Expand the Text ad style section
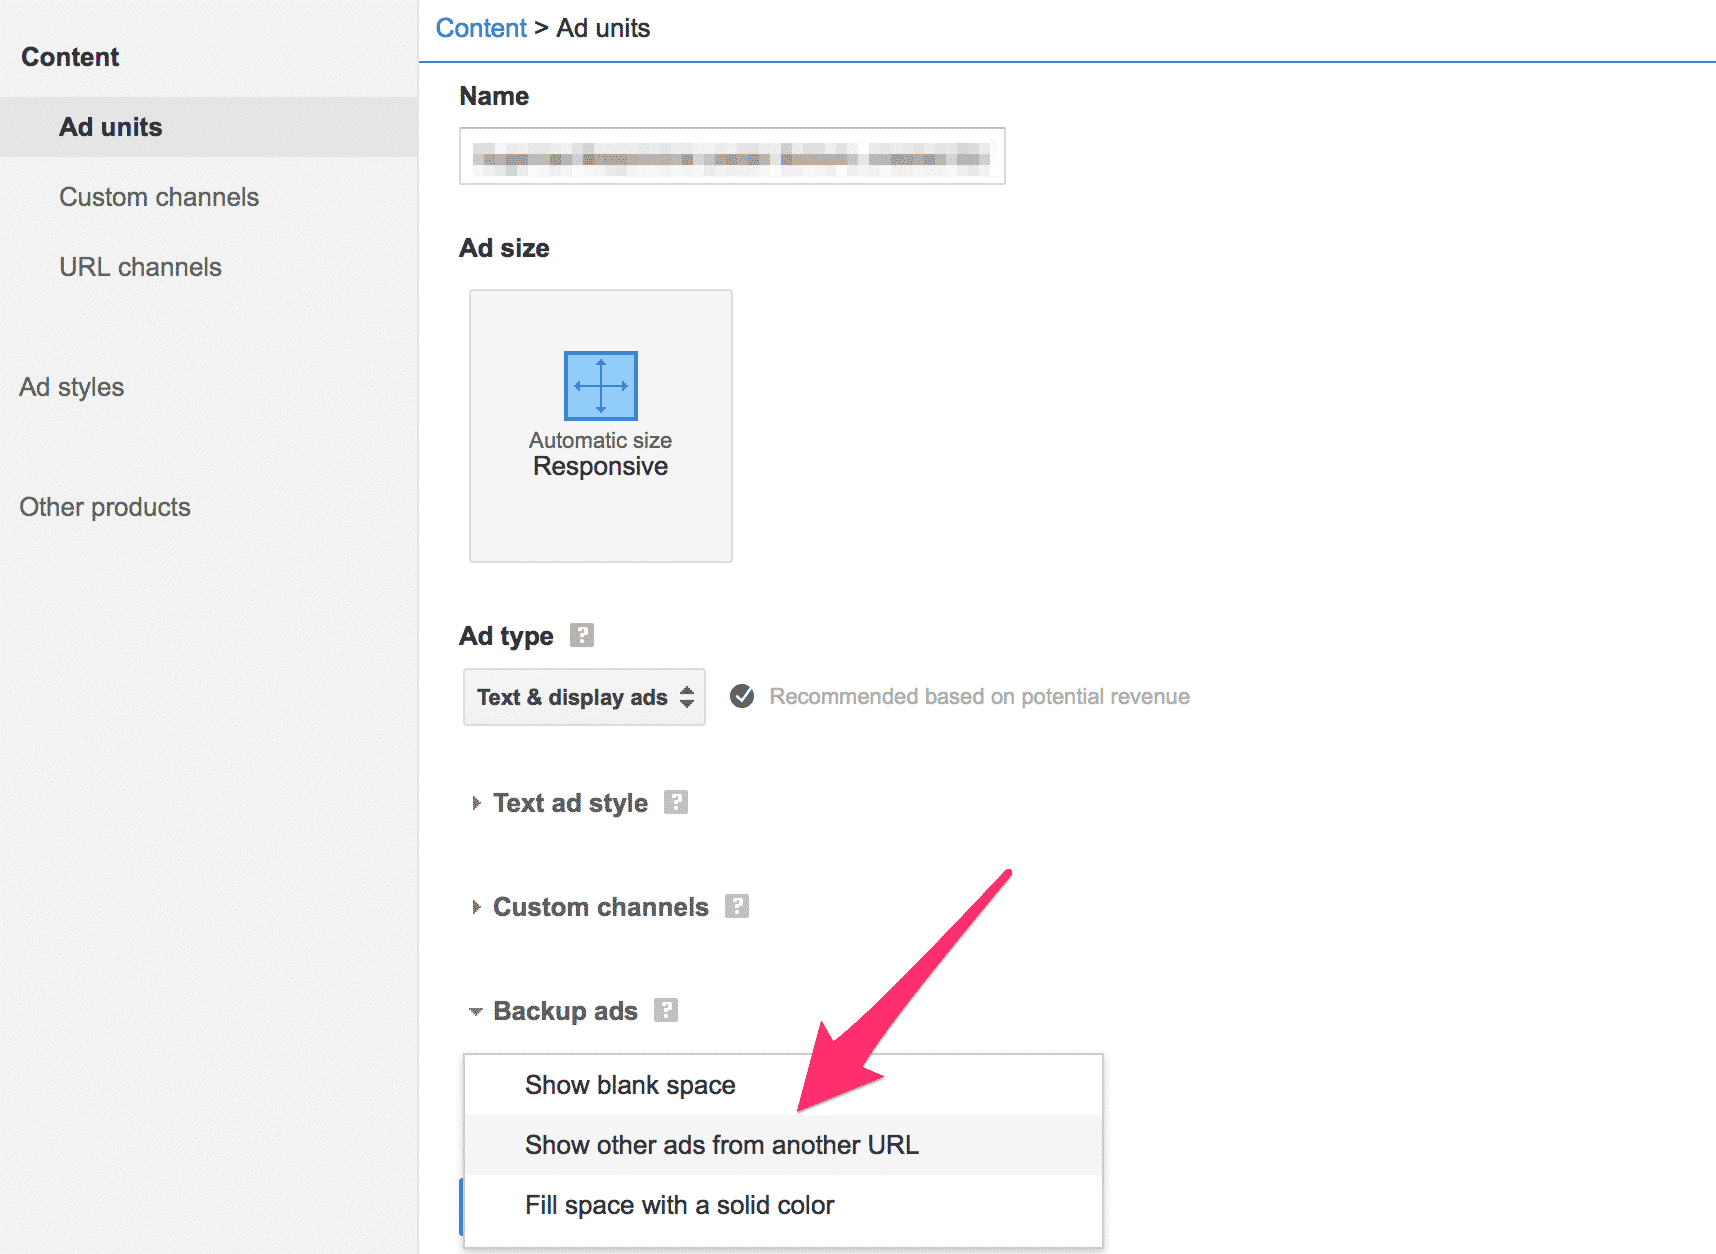This screenshot has width=1716, height=1254. coord(570,803)
